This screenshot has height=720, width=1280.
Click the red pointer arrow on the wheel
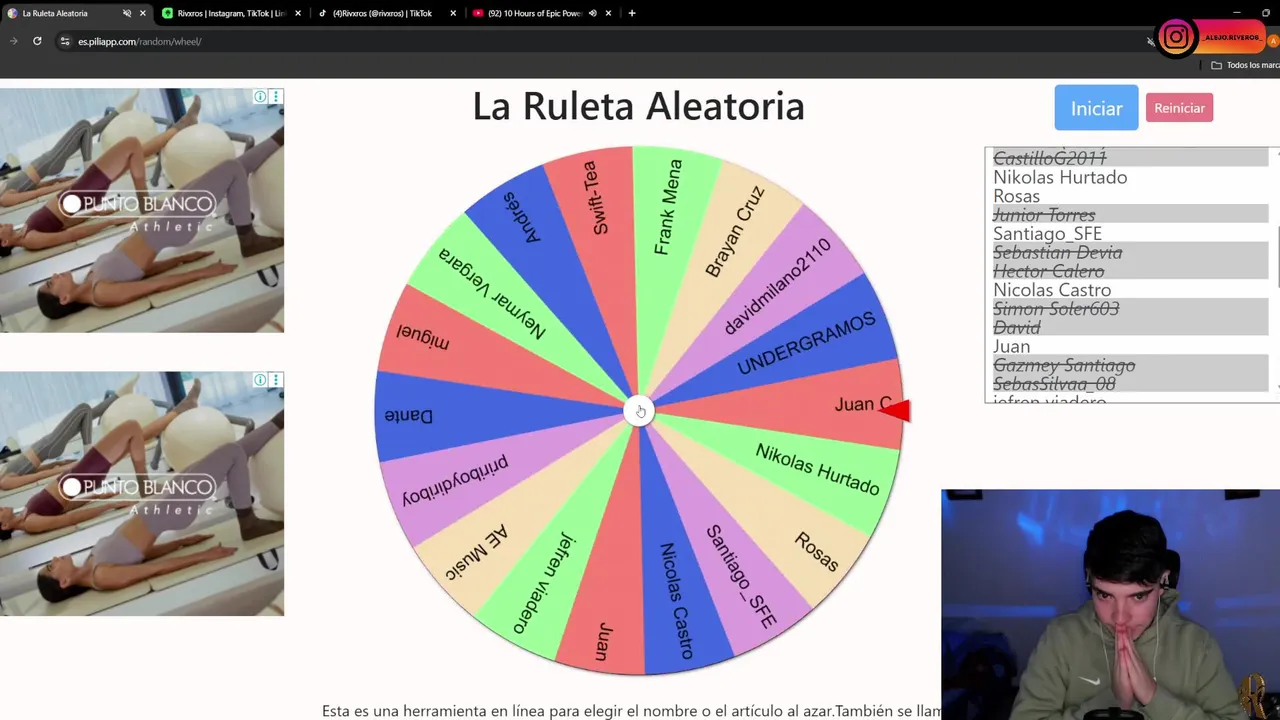click(895, 410)
